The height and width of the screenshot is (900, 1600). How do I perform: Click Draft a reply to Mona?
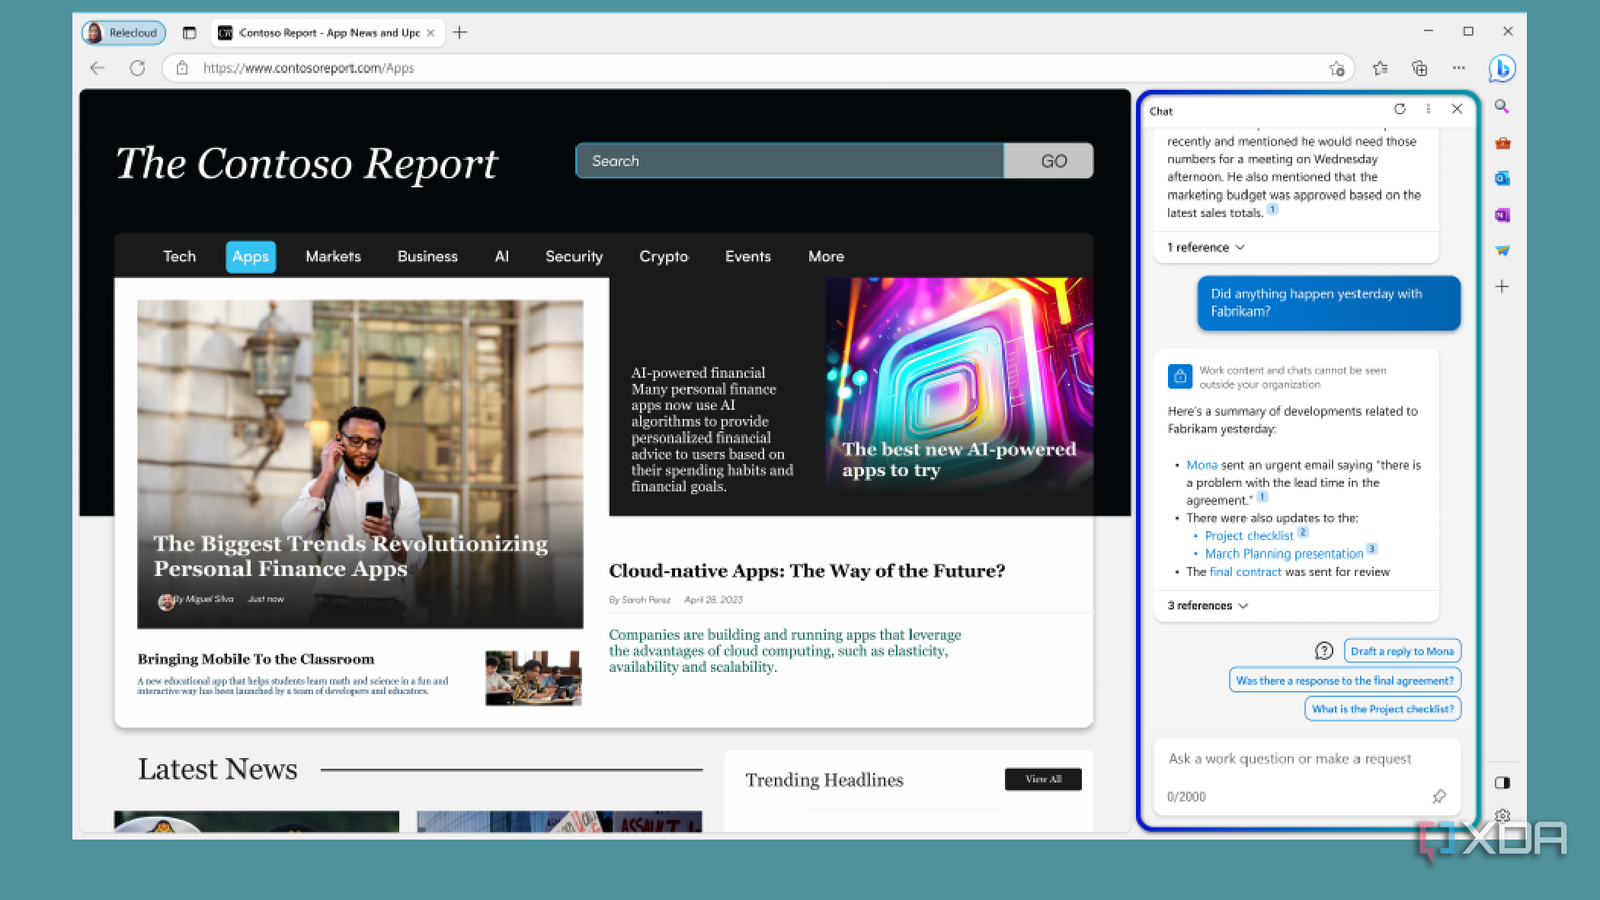click(1402, 651)
